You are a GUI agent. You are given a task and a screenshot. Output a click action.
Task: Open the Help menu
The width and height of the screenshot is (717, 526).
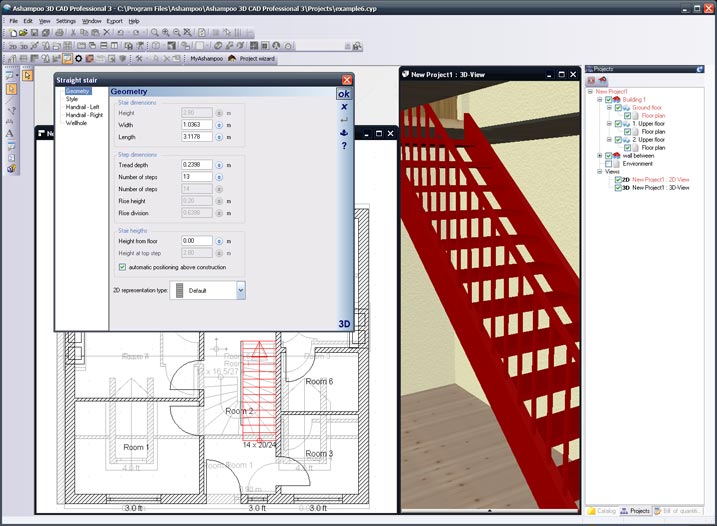pos(134,21)
